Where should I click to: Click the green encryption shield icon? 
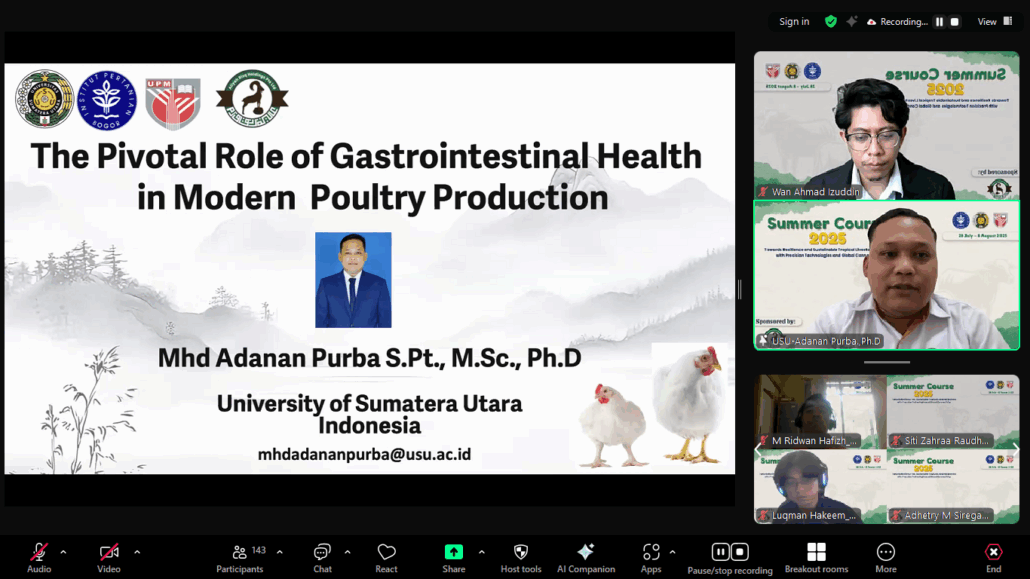(830, 22)
